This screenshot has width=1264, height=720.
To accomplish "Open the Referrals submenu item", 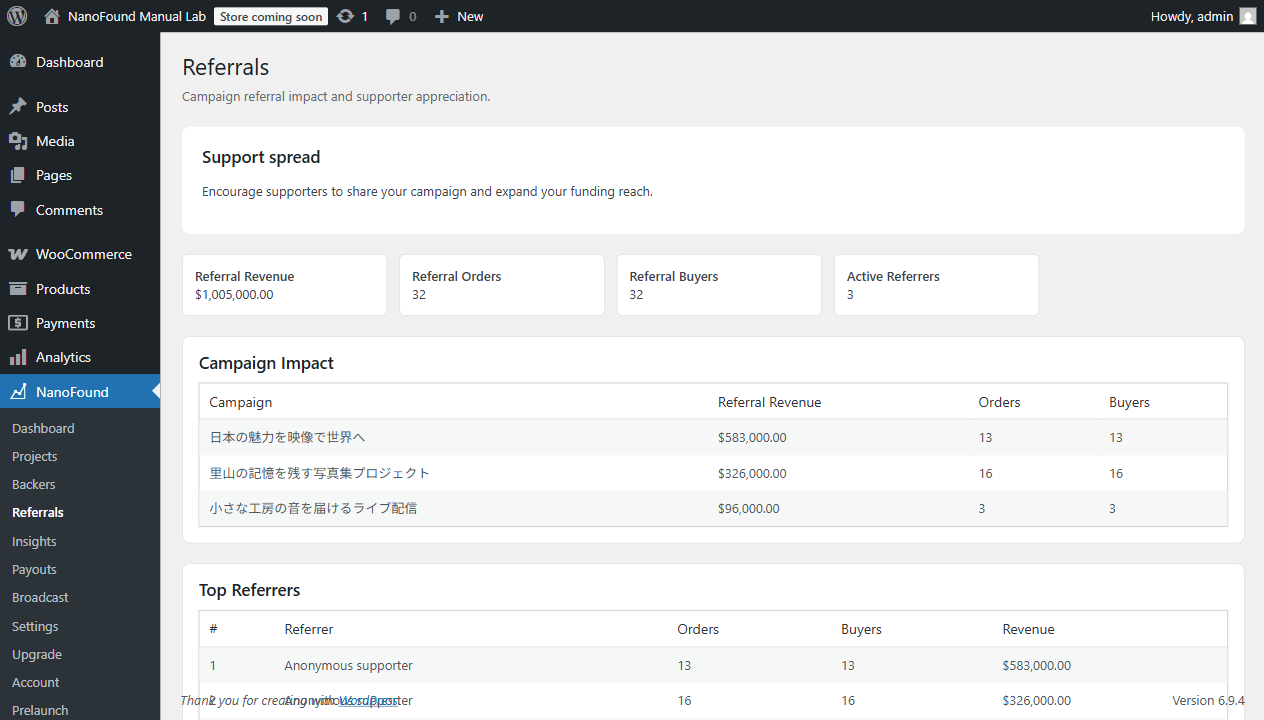I will click(x=38, y=512).
